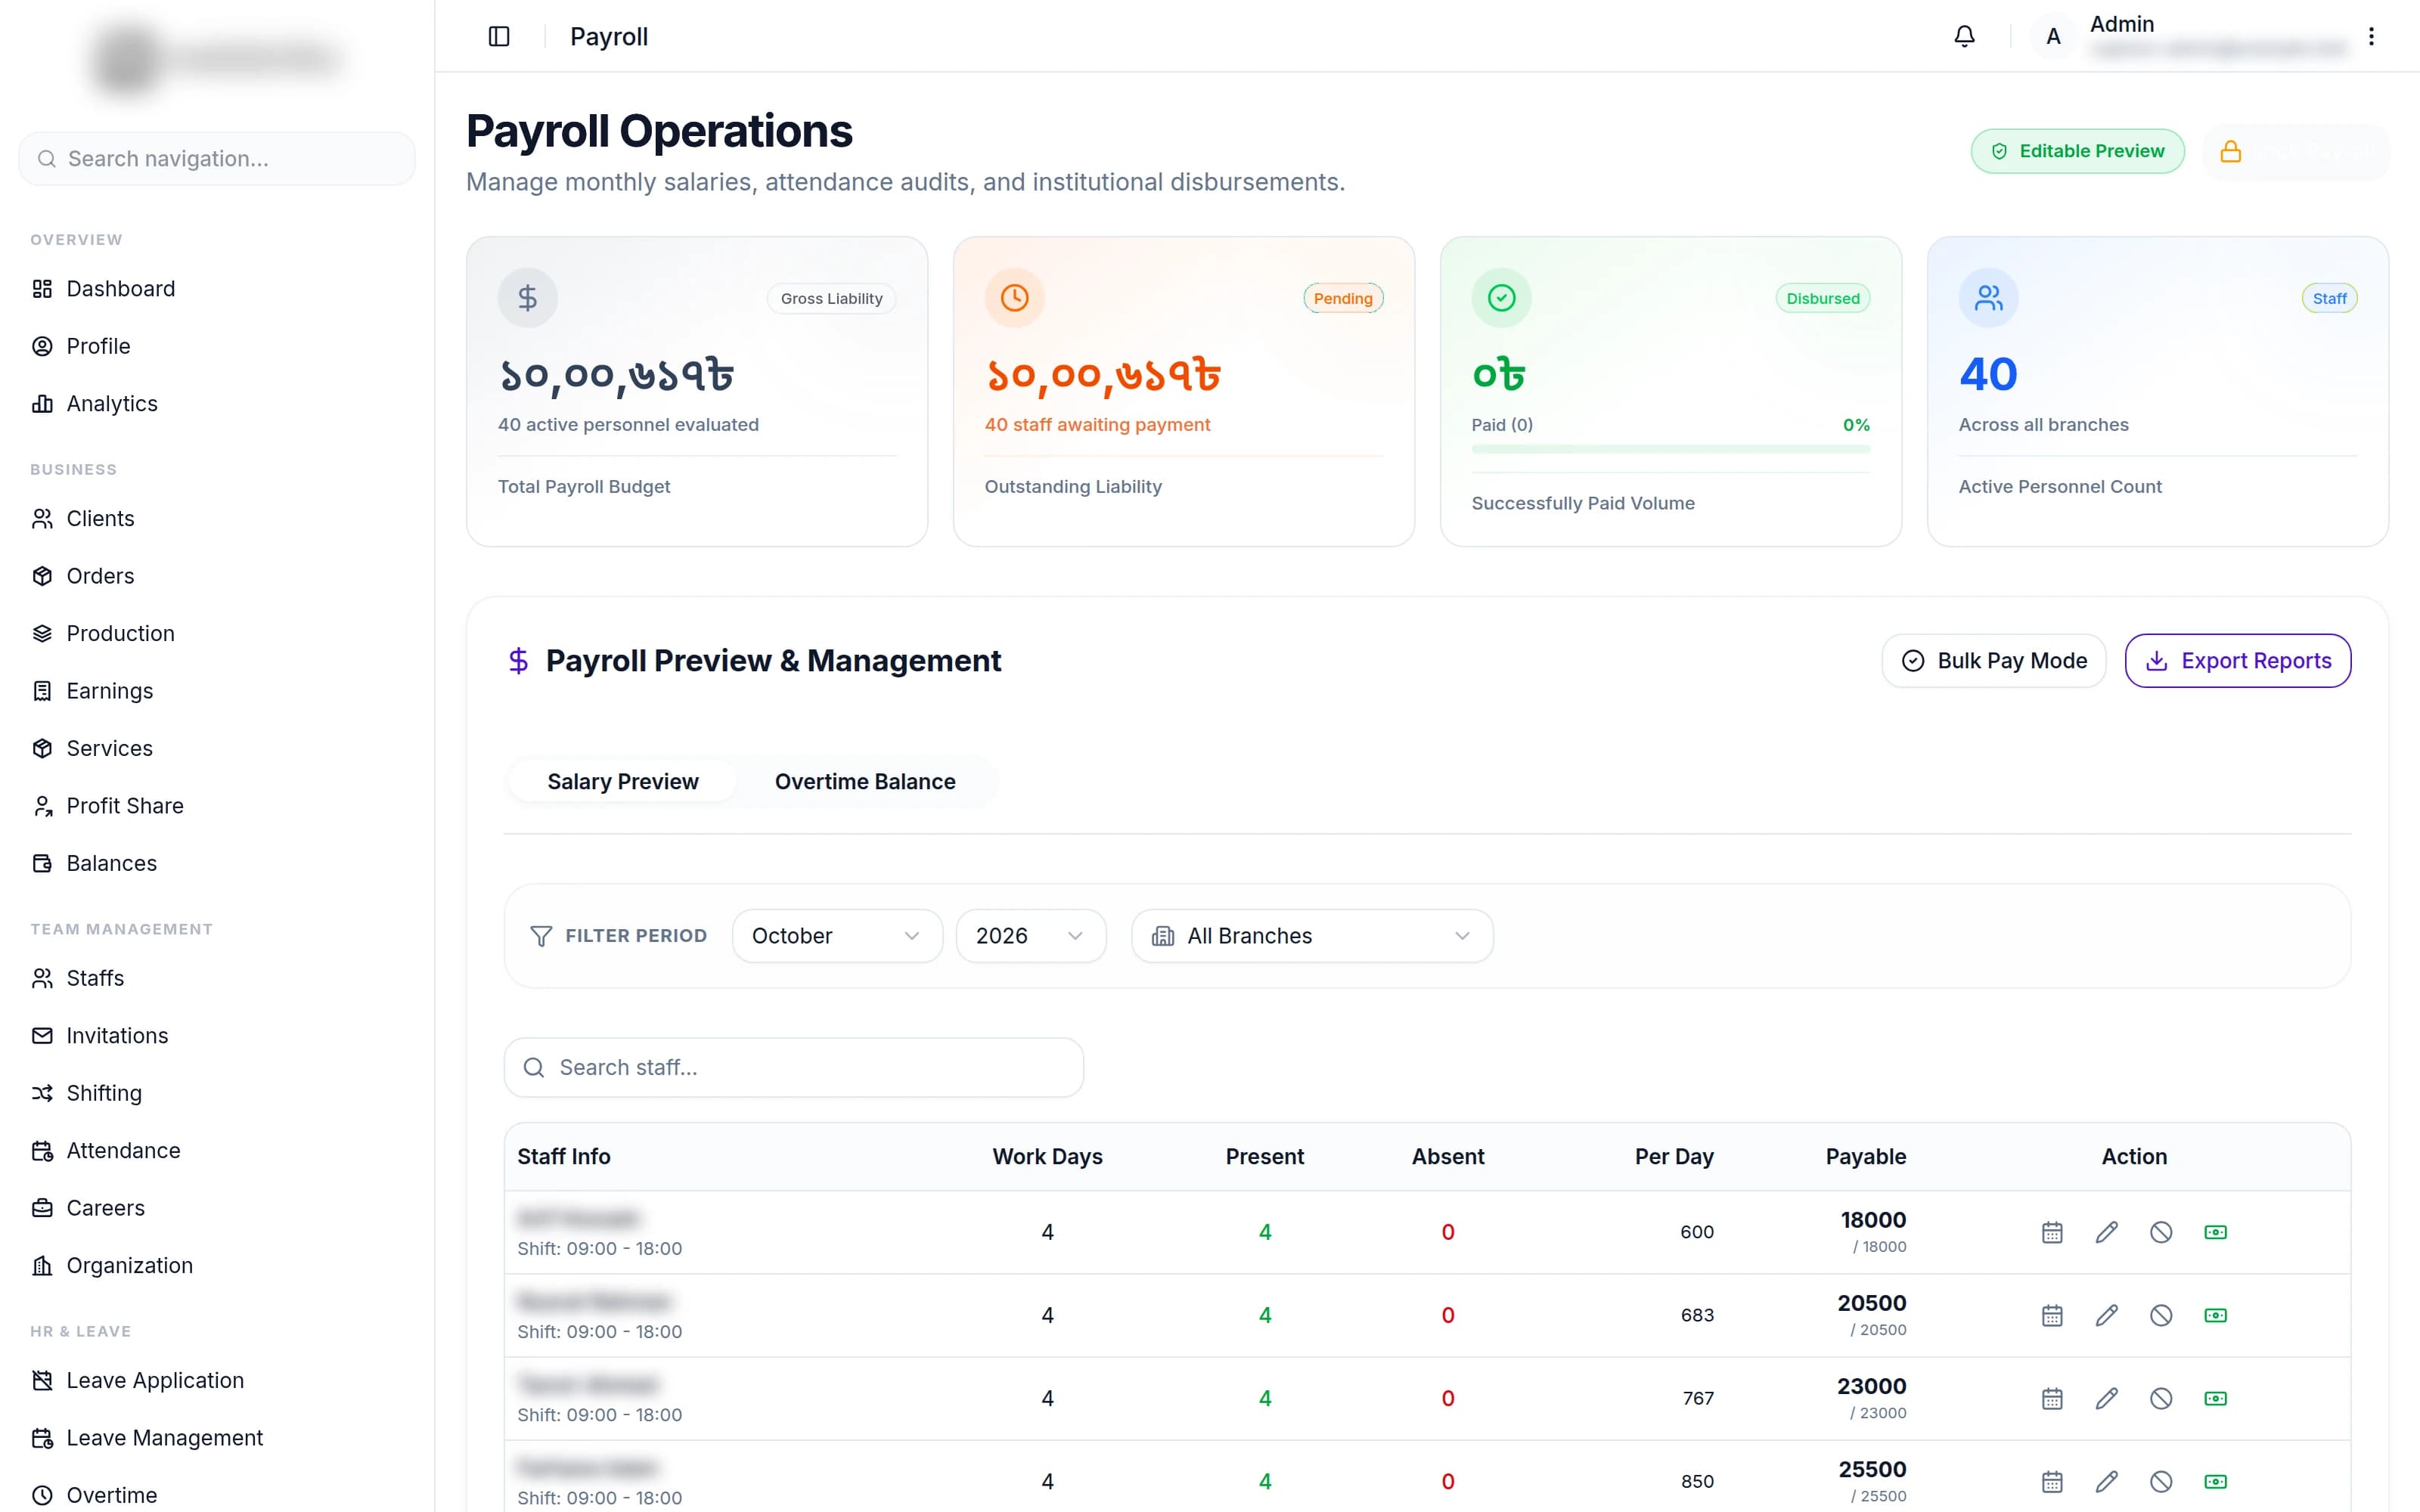Open calendar icon in the 25500 row
Screen dimensions: 2420x1512
[2052, 1481]
